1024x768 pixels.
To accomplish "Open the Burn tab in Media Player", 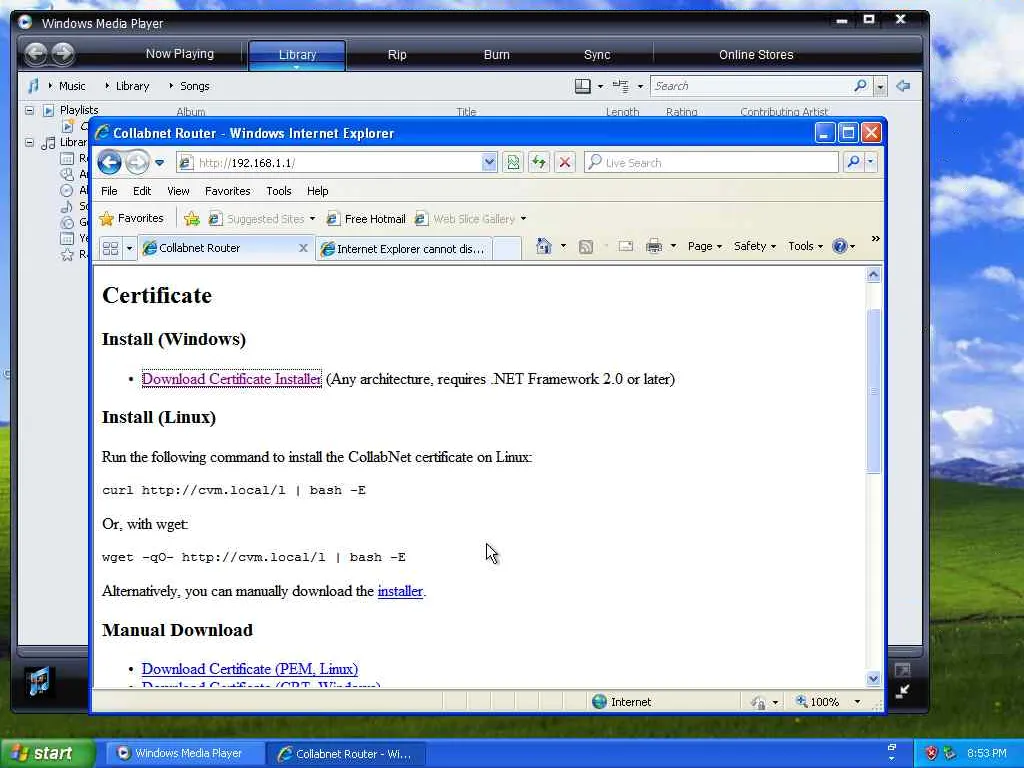I will tap(496, 55).
